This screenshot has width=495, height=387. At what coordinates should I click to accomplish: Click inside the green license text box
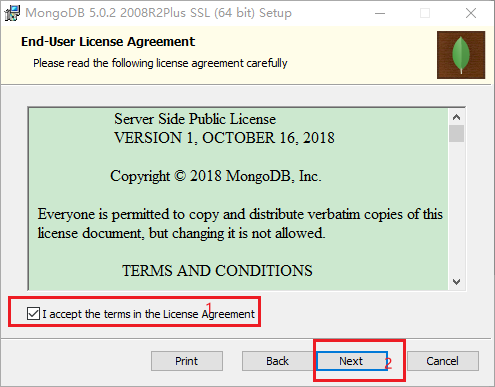[x=238, y=199]
